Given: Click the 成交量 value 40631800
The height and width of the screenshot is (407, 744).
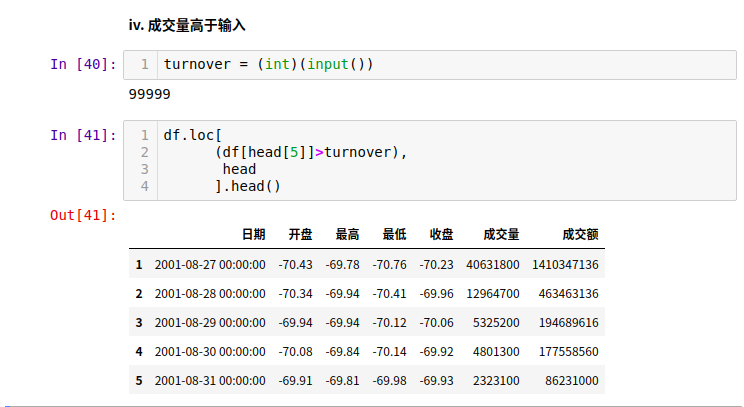Looking at the screenshot, I should point(493,265).
